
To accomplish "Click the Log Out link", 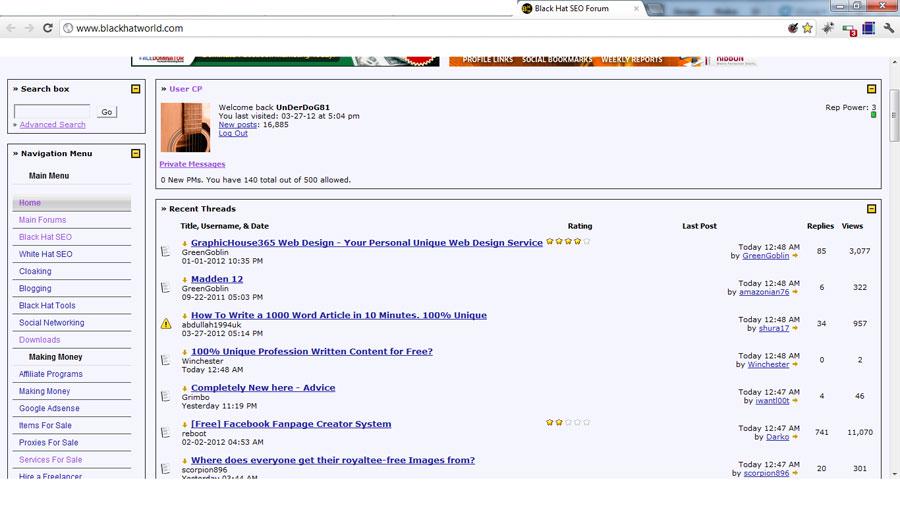I will click(233, 133).
